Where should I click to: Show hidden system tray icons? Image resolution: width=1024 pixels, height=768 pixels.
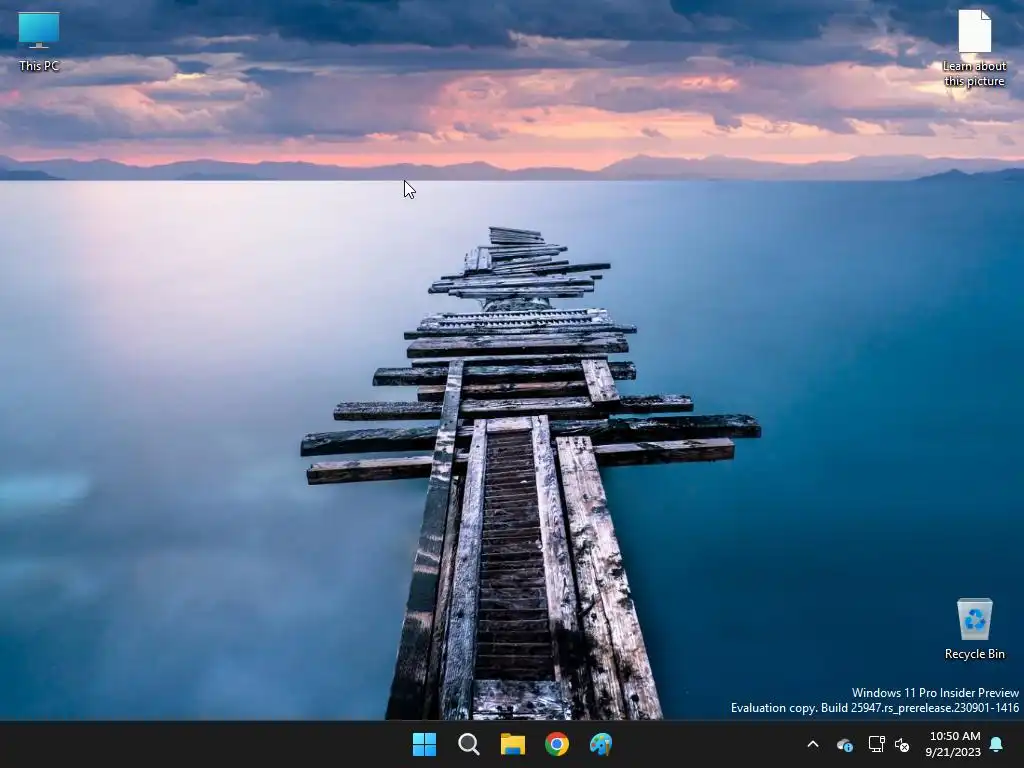(x=813, y=744)
